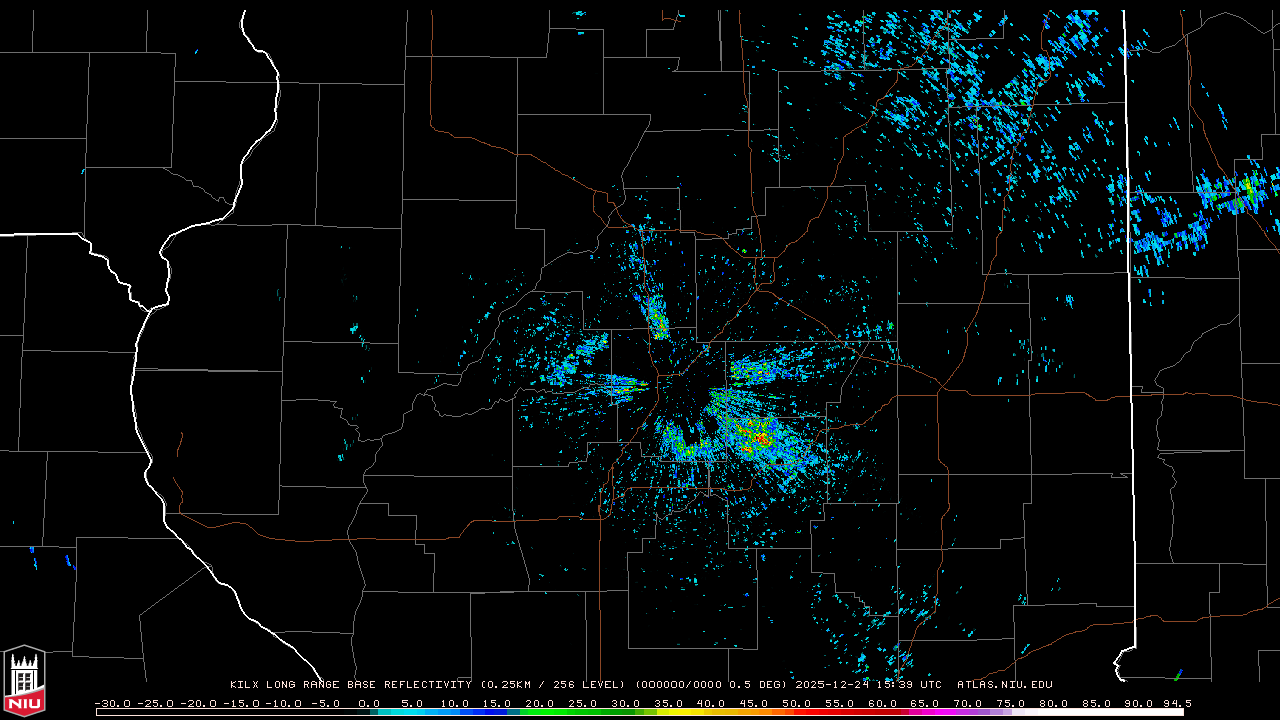Viewport: 1280px width, 720px height.
Task: Click the small green echo in bottom-right corner
Action: tap(1178, 674)
